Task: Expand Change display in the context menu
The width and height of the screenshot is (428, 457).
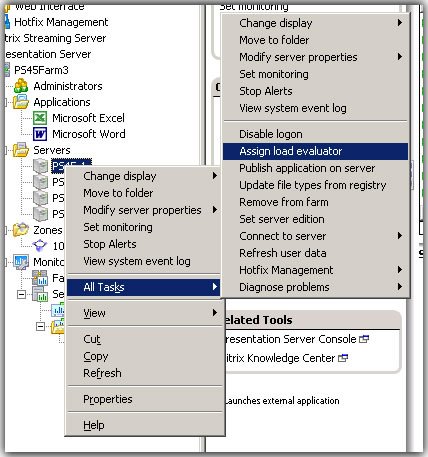Action: (x=144, y=176)
